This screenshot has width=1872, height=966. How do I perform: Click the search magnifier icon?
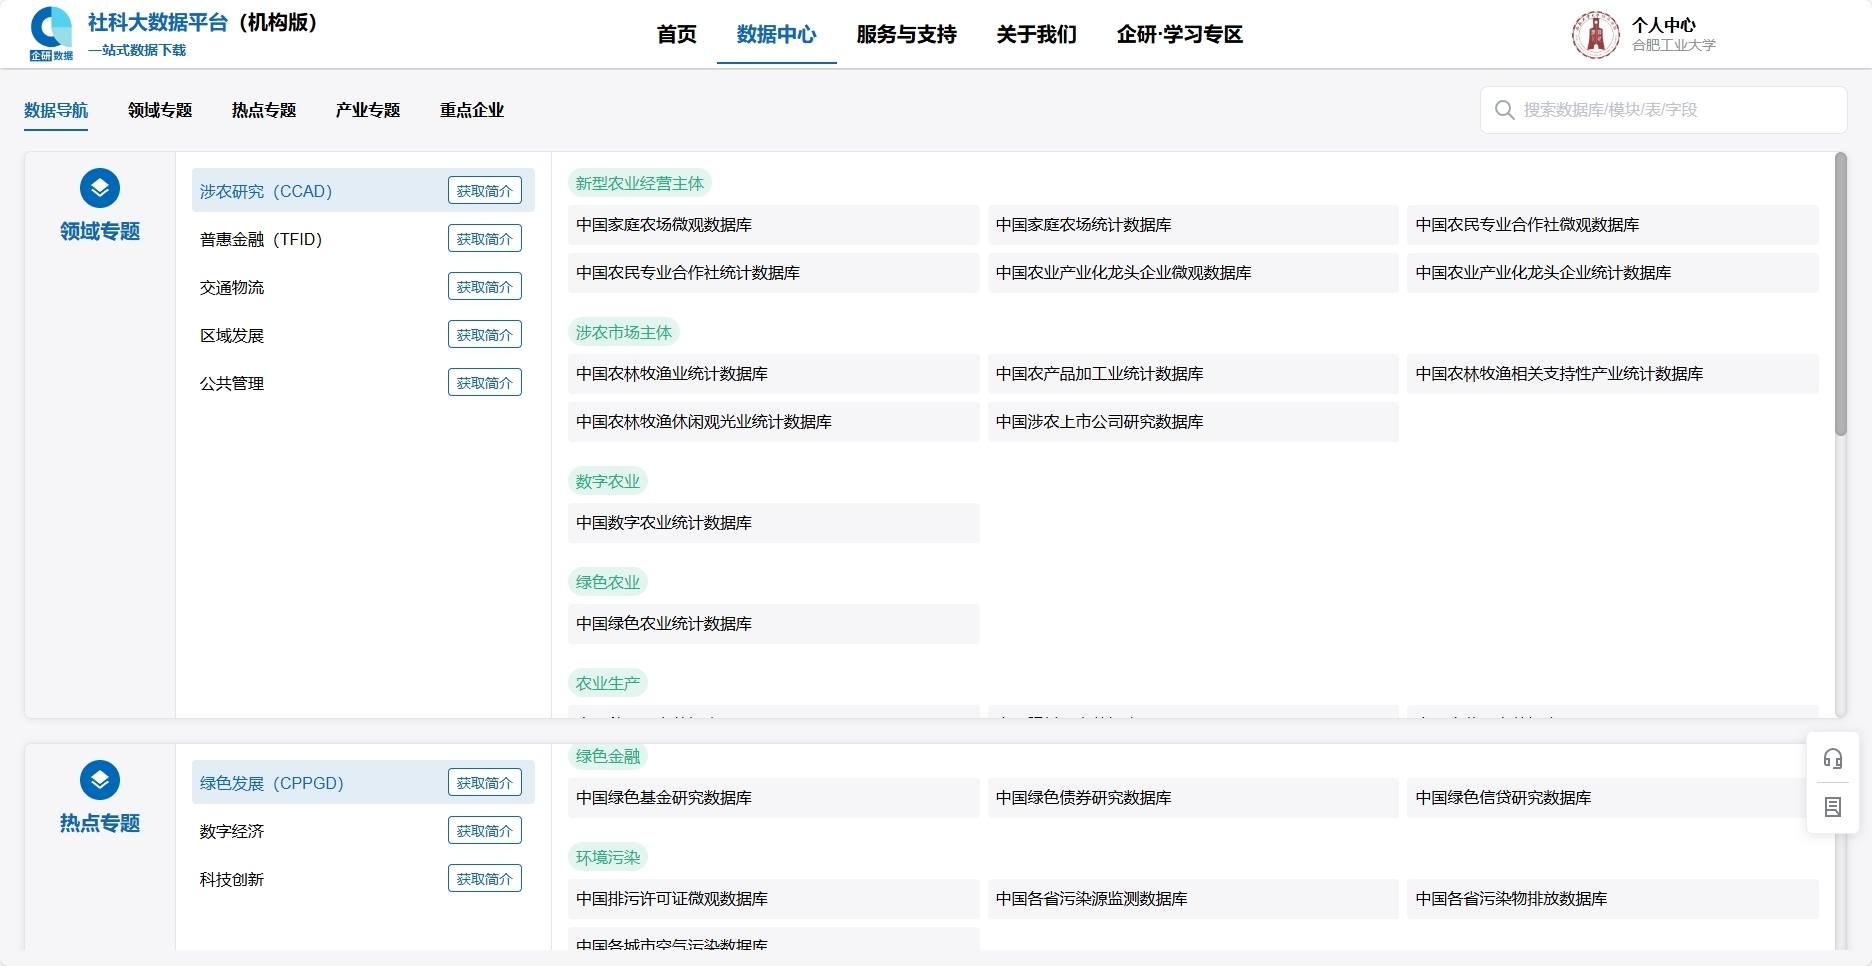click(x=1504, y=110)
